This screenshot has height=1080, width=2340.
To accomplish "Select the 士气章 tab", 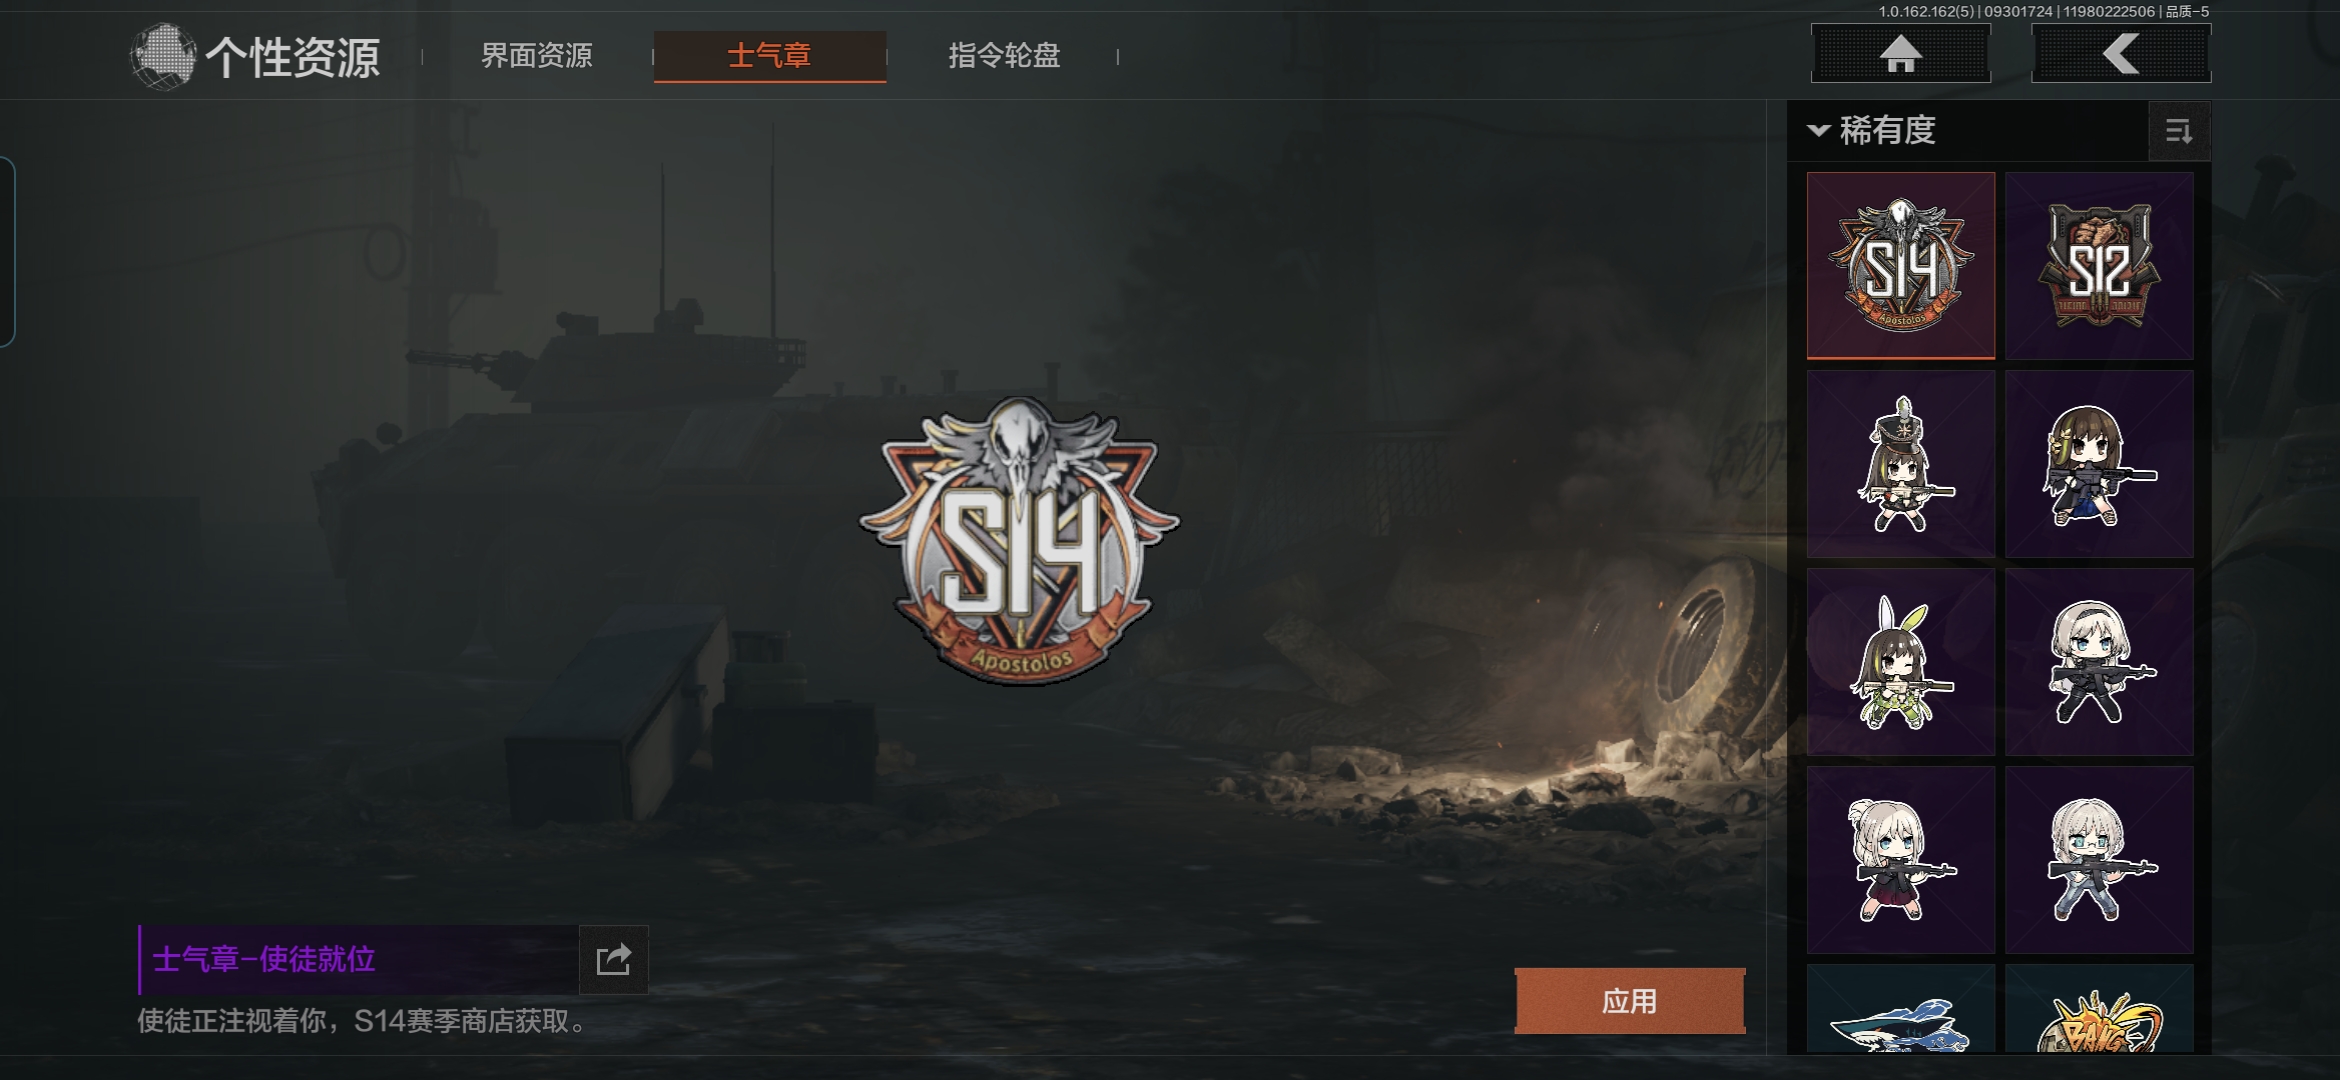I will point(770,56).
